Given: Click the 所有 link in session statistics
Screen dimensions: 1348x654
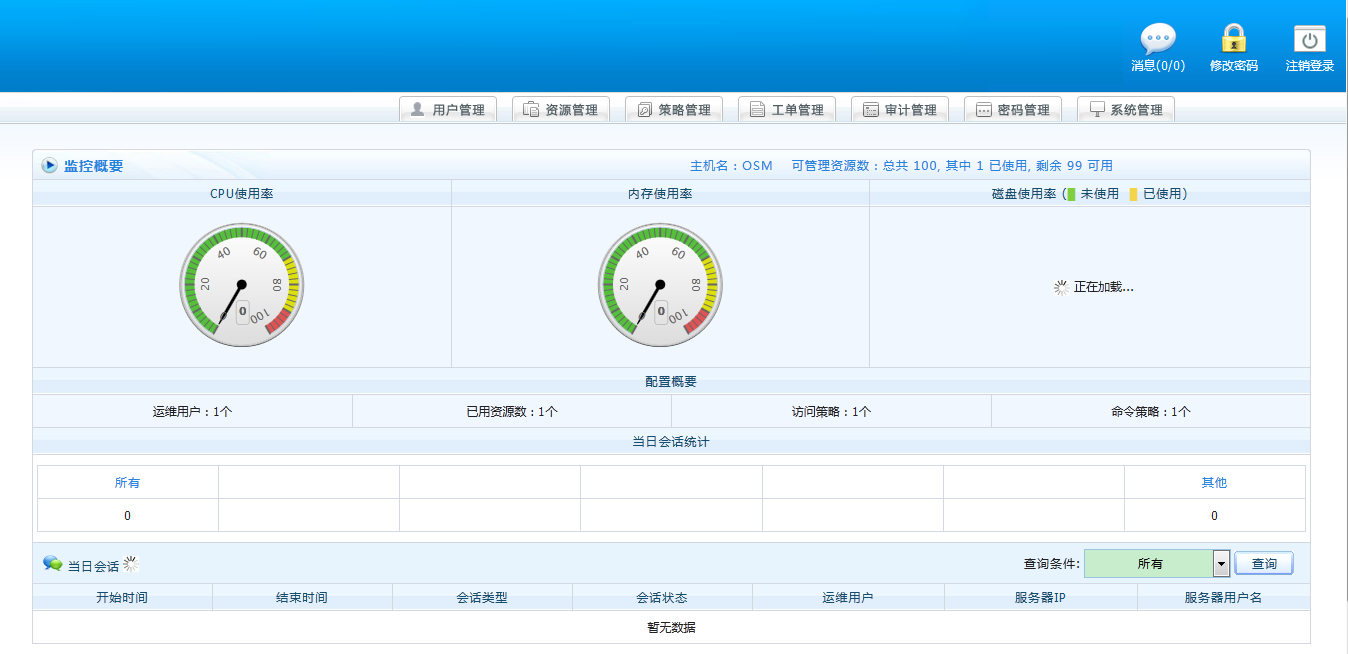Looking at the screenshot, I should point(127,483).
